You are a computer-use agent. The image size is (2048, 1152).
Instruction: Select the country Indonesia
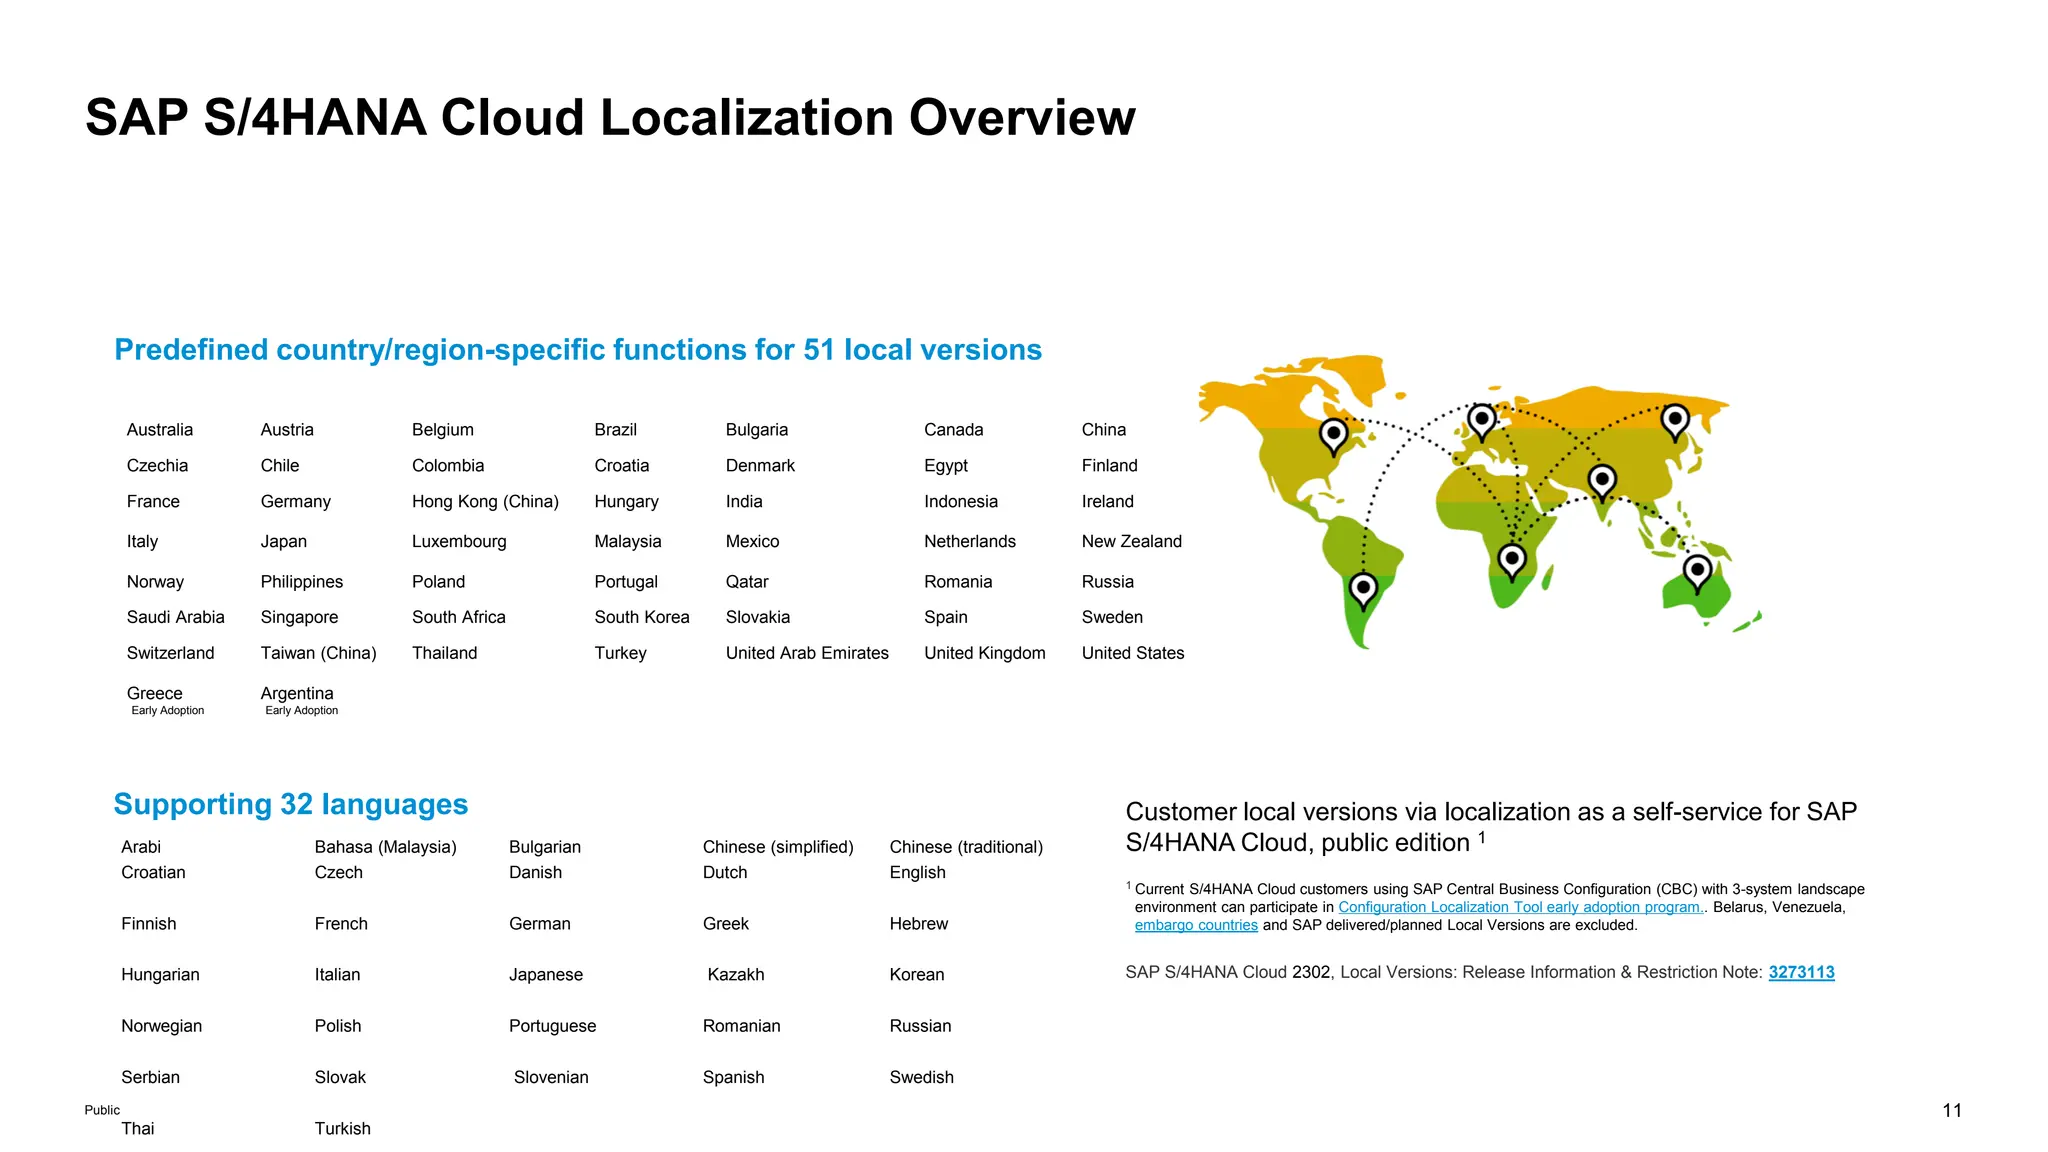961,502
